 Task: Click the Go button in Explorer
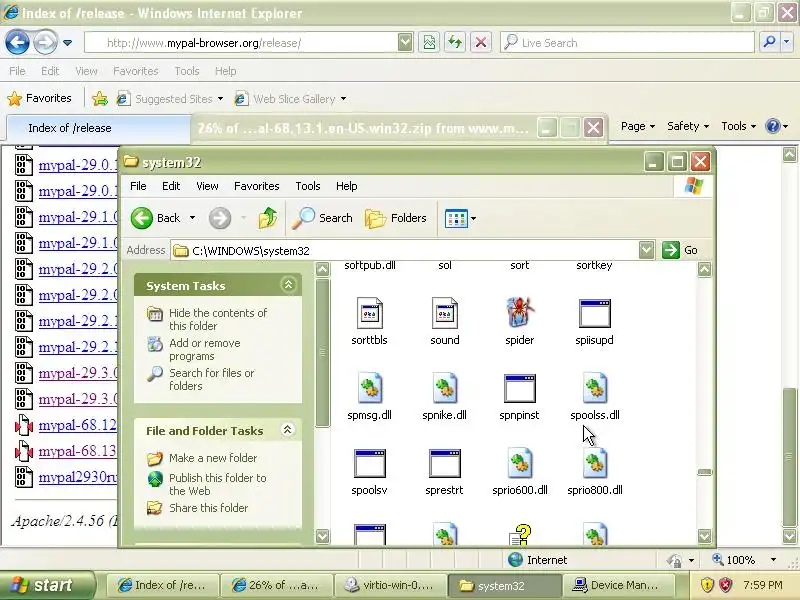pos(681,250)
